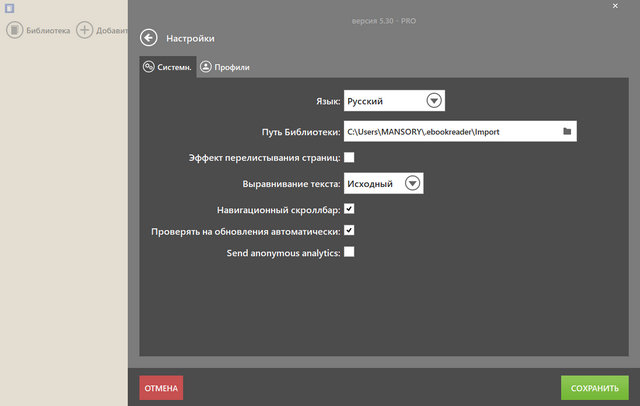
Task: Click the Путь Библиотеки path text field
Action: coord(450,131)
